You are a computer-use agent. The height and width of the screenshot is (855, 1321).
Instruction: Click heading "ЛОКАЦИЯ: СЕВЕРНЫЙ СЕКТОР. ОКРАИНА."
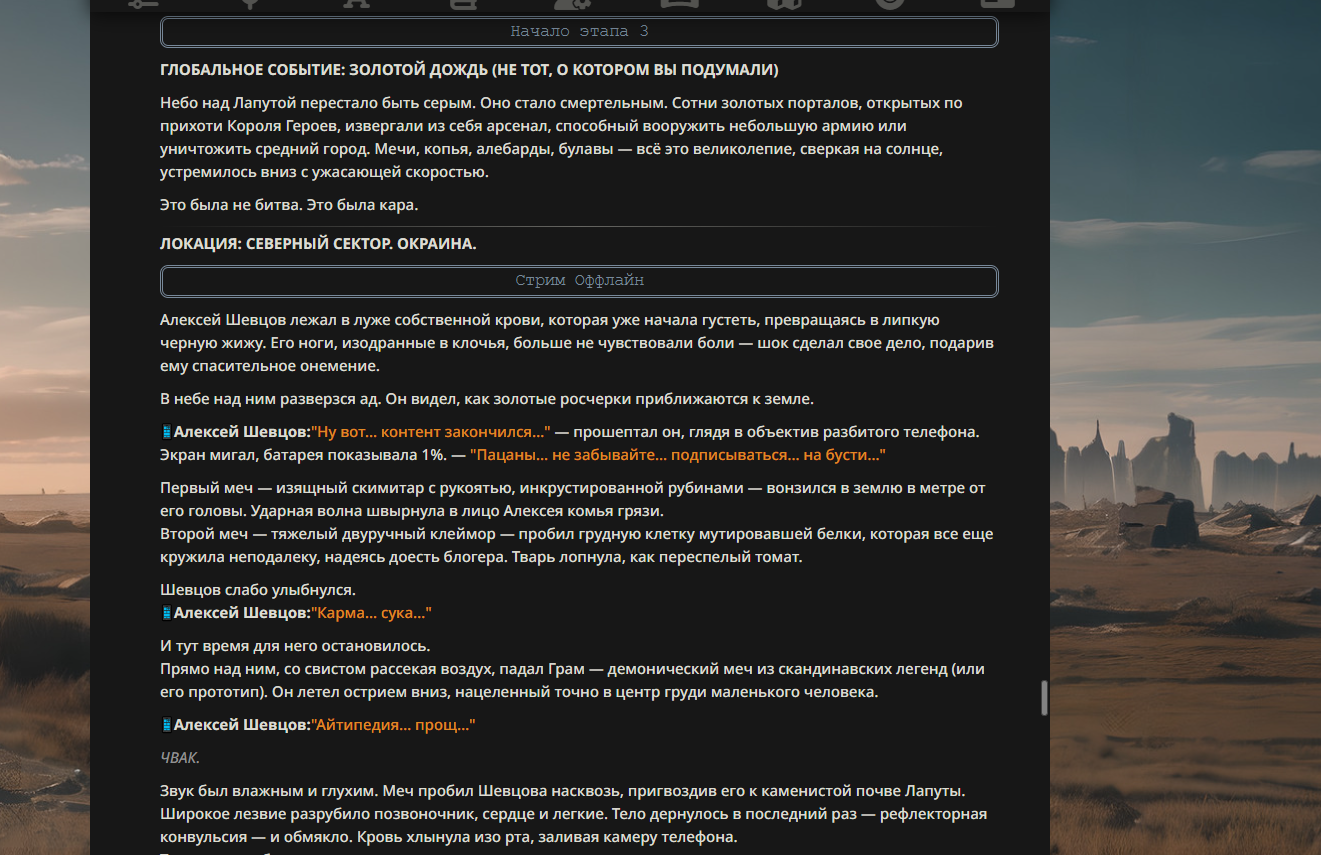pyautogui.click(x=318, y=244)
